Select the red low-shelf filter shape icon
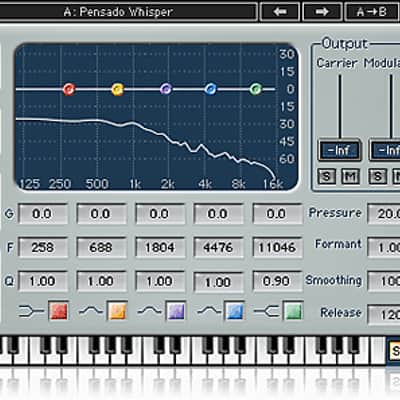 [x=32, y=311]
